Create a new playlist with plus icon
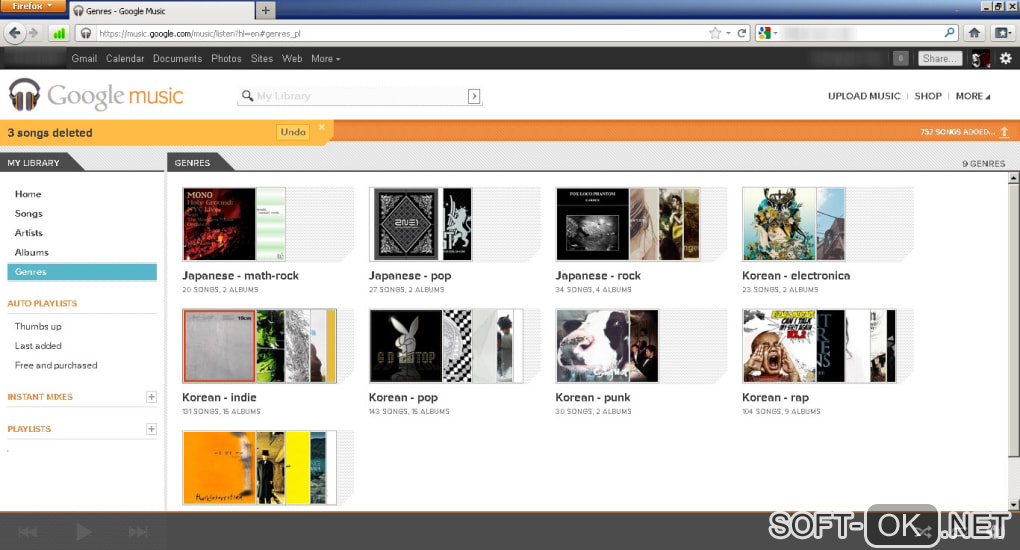This screenshot has height=550, width=1020. coord(151,429)
